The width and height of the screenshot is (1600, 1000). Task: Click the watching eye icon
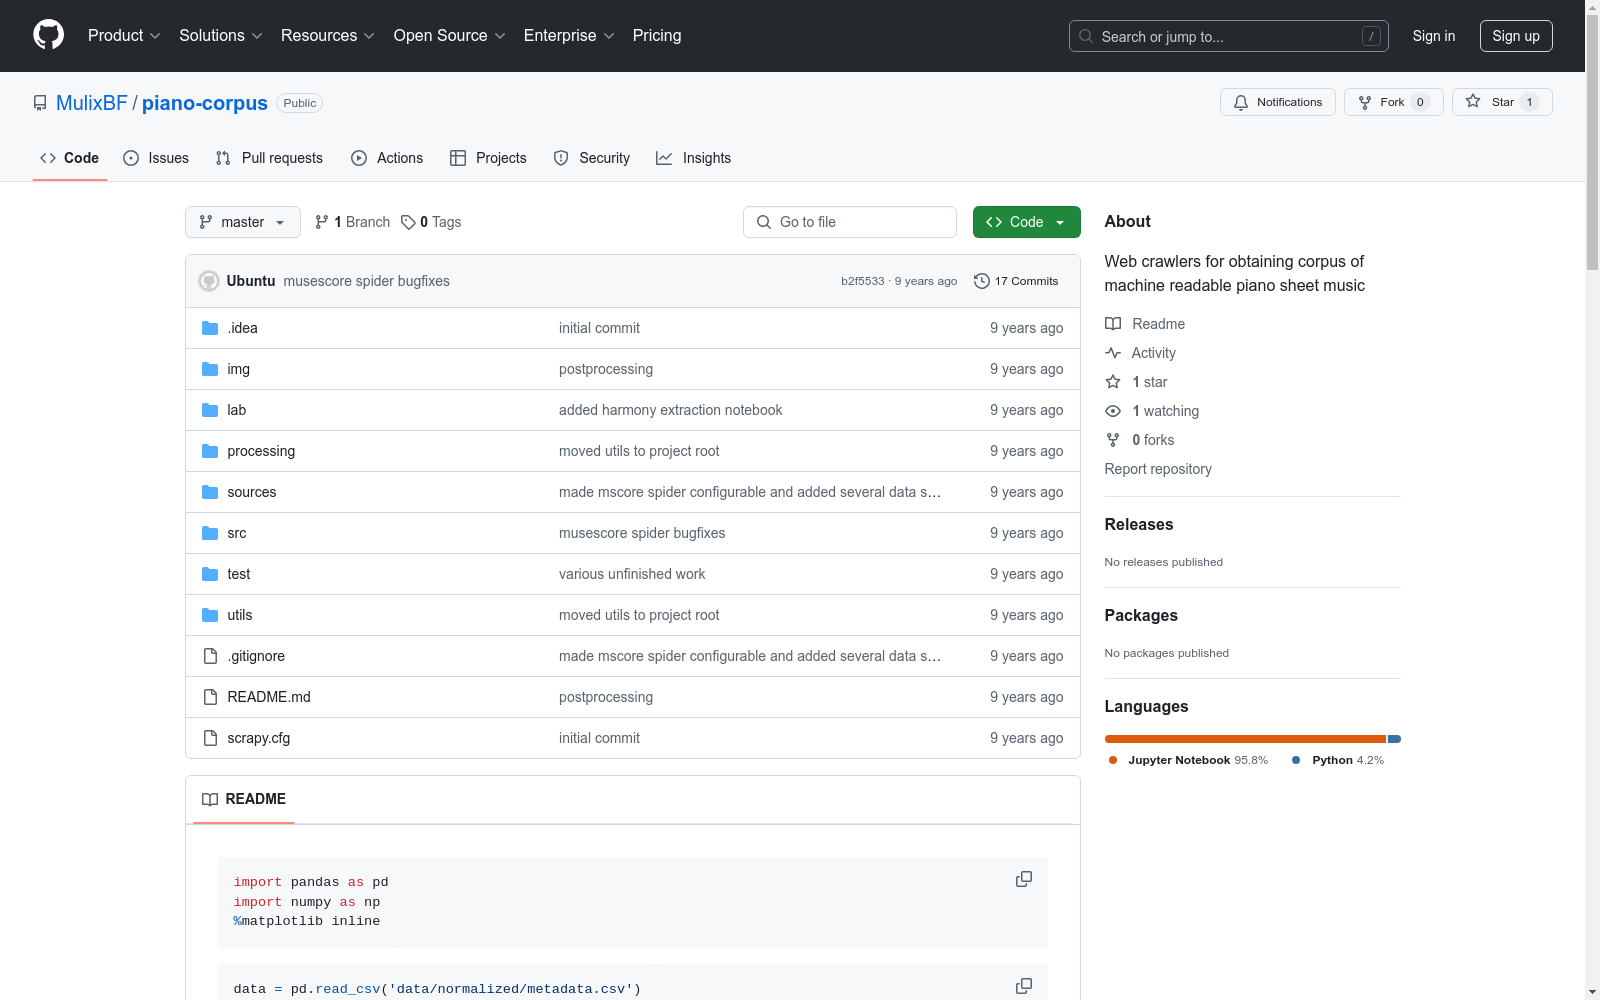click(1113, 411)
